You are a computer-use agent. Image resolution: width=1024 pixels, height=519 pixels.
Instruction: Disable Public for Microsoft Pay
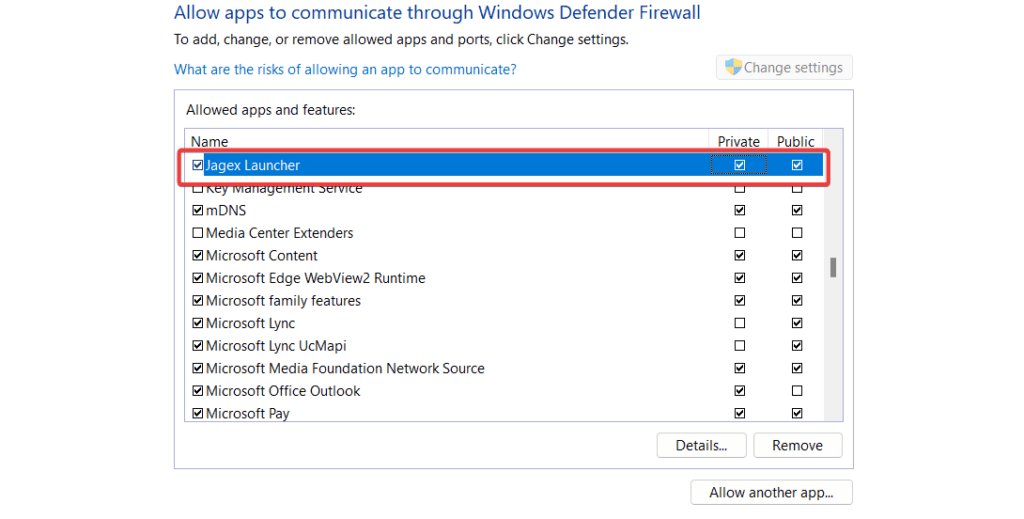pyautogui.click(x=797, y=413)
